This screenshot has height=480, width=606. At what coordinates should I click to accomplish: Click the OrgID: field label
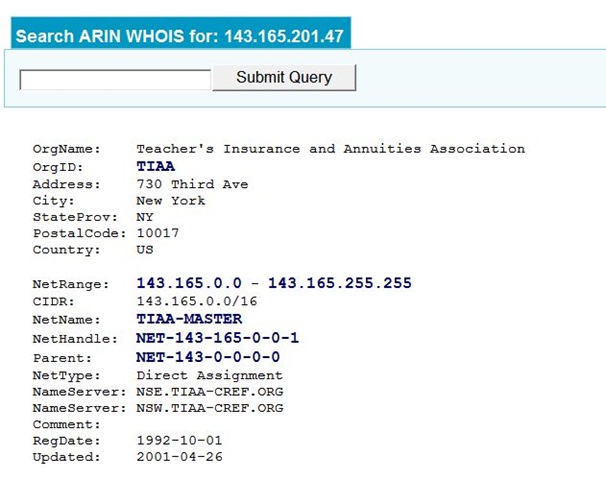point(58,167)
